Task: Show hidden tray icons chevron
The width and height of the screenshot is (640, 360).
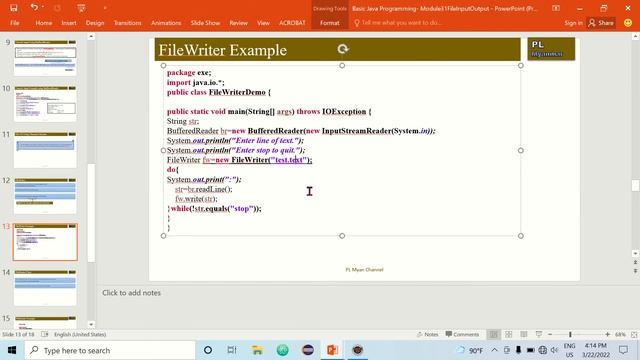Action: pos(494,350)
